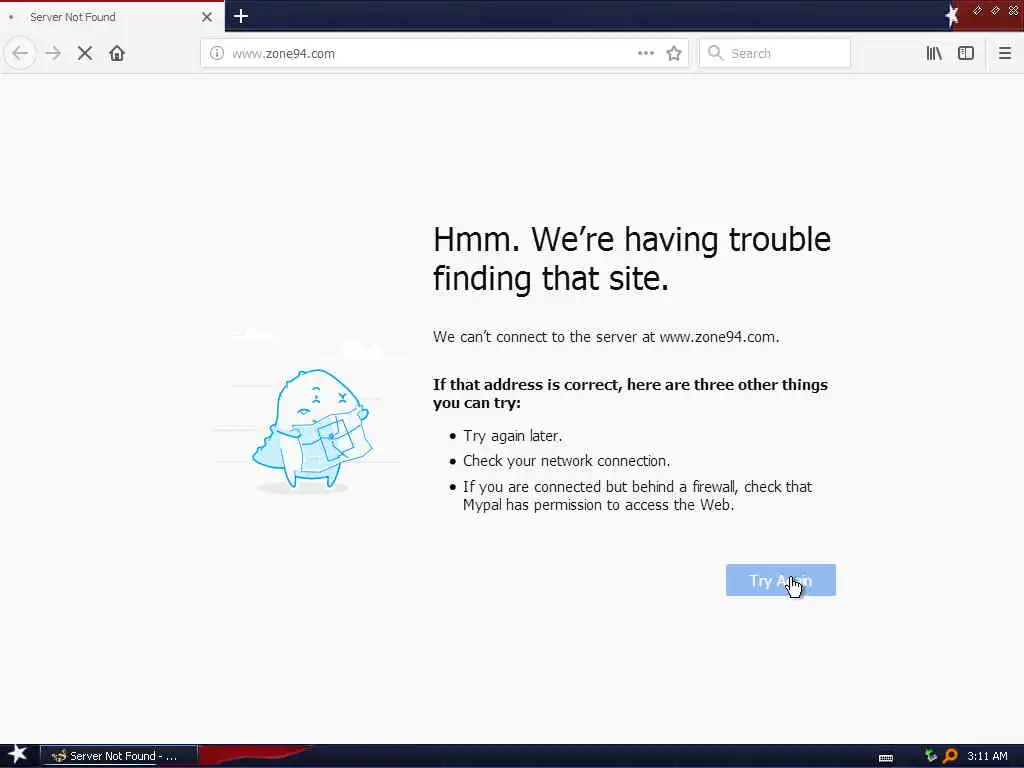Switch to Server Not Found taskbar window button
This screenshot has width=1024, height=768.
pos(119,756)
